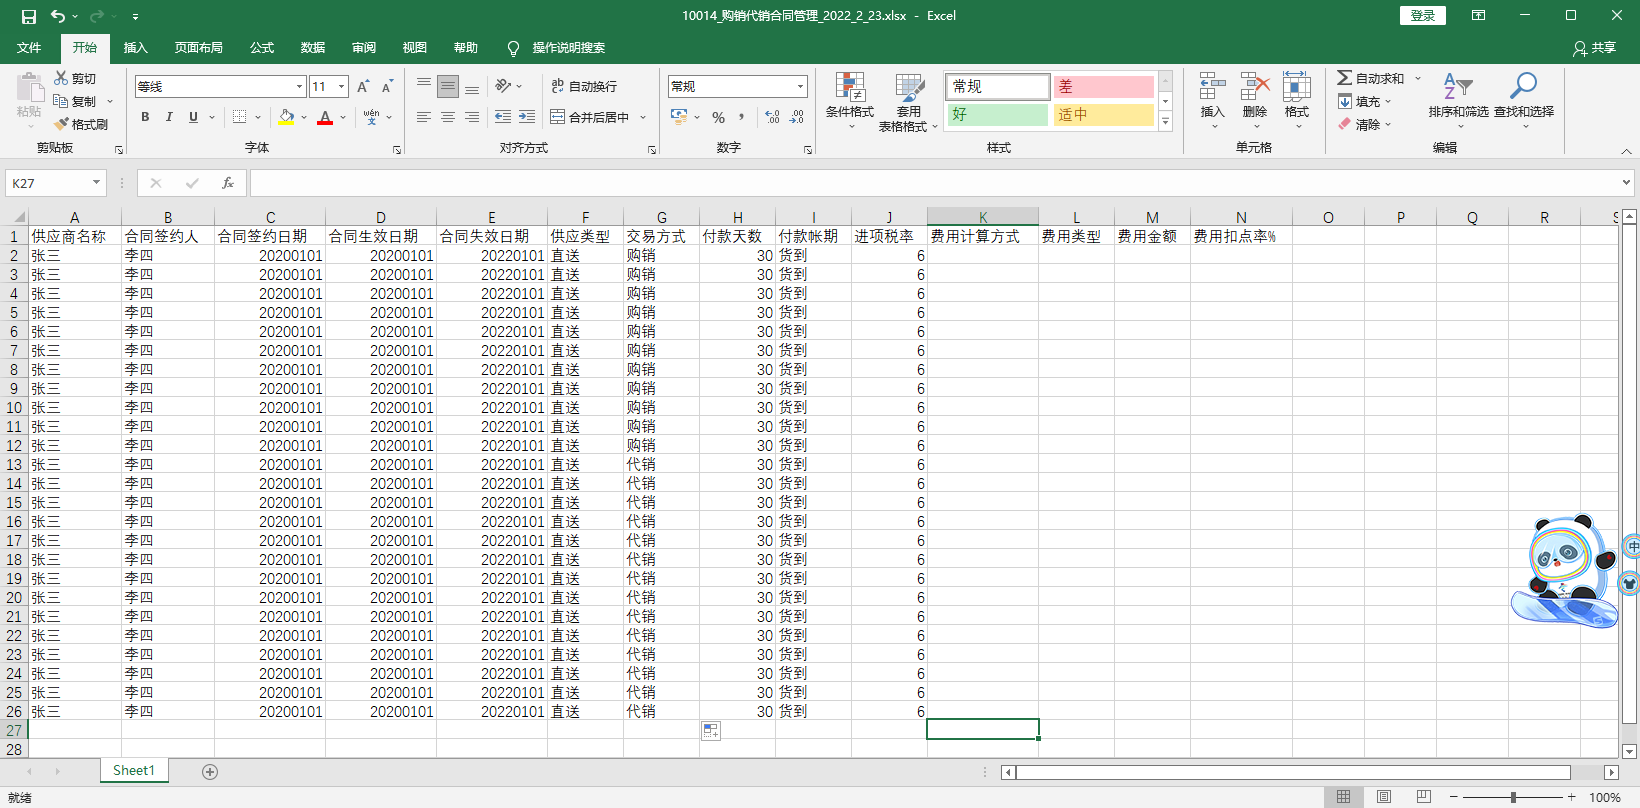1640x808 pixels.
Task: Toggle Bold formatting
Action: pos(145,117)
